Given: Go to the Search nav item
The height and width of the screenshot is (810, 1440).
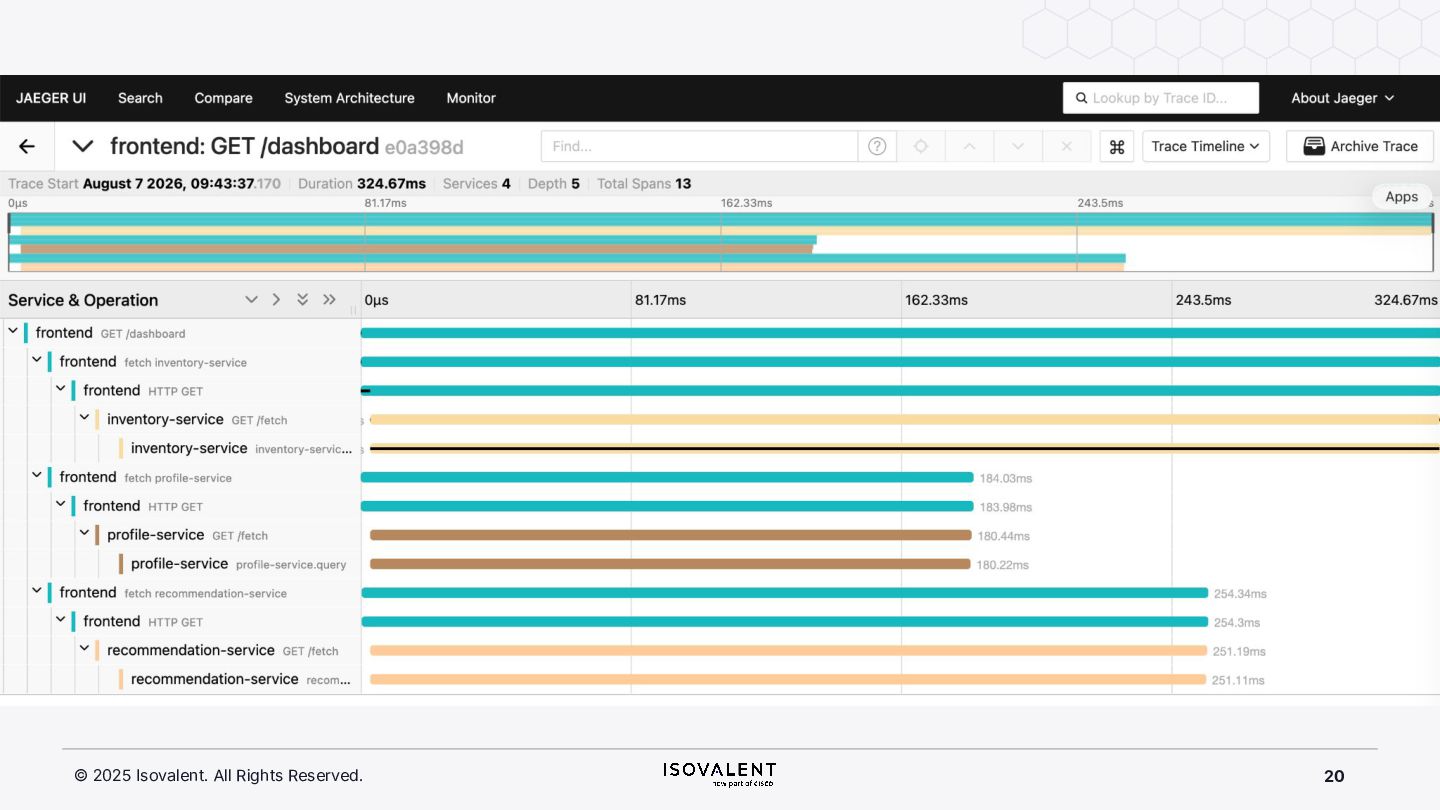Looking at the screenshot, I should point(140,98).
